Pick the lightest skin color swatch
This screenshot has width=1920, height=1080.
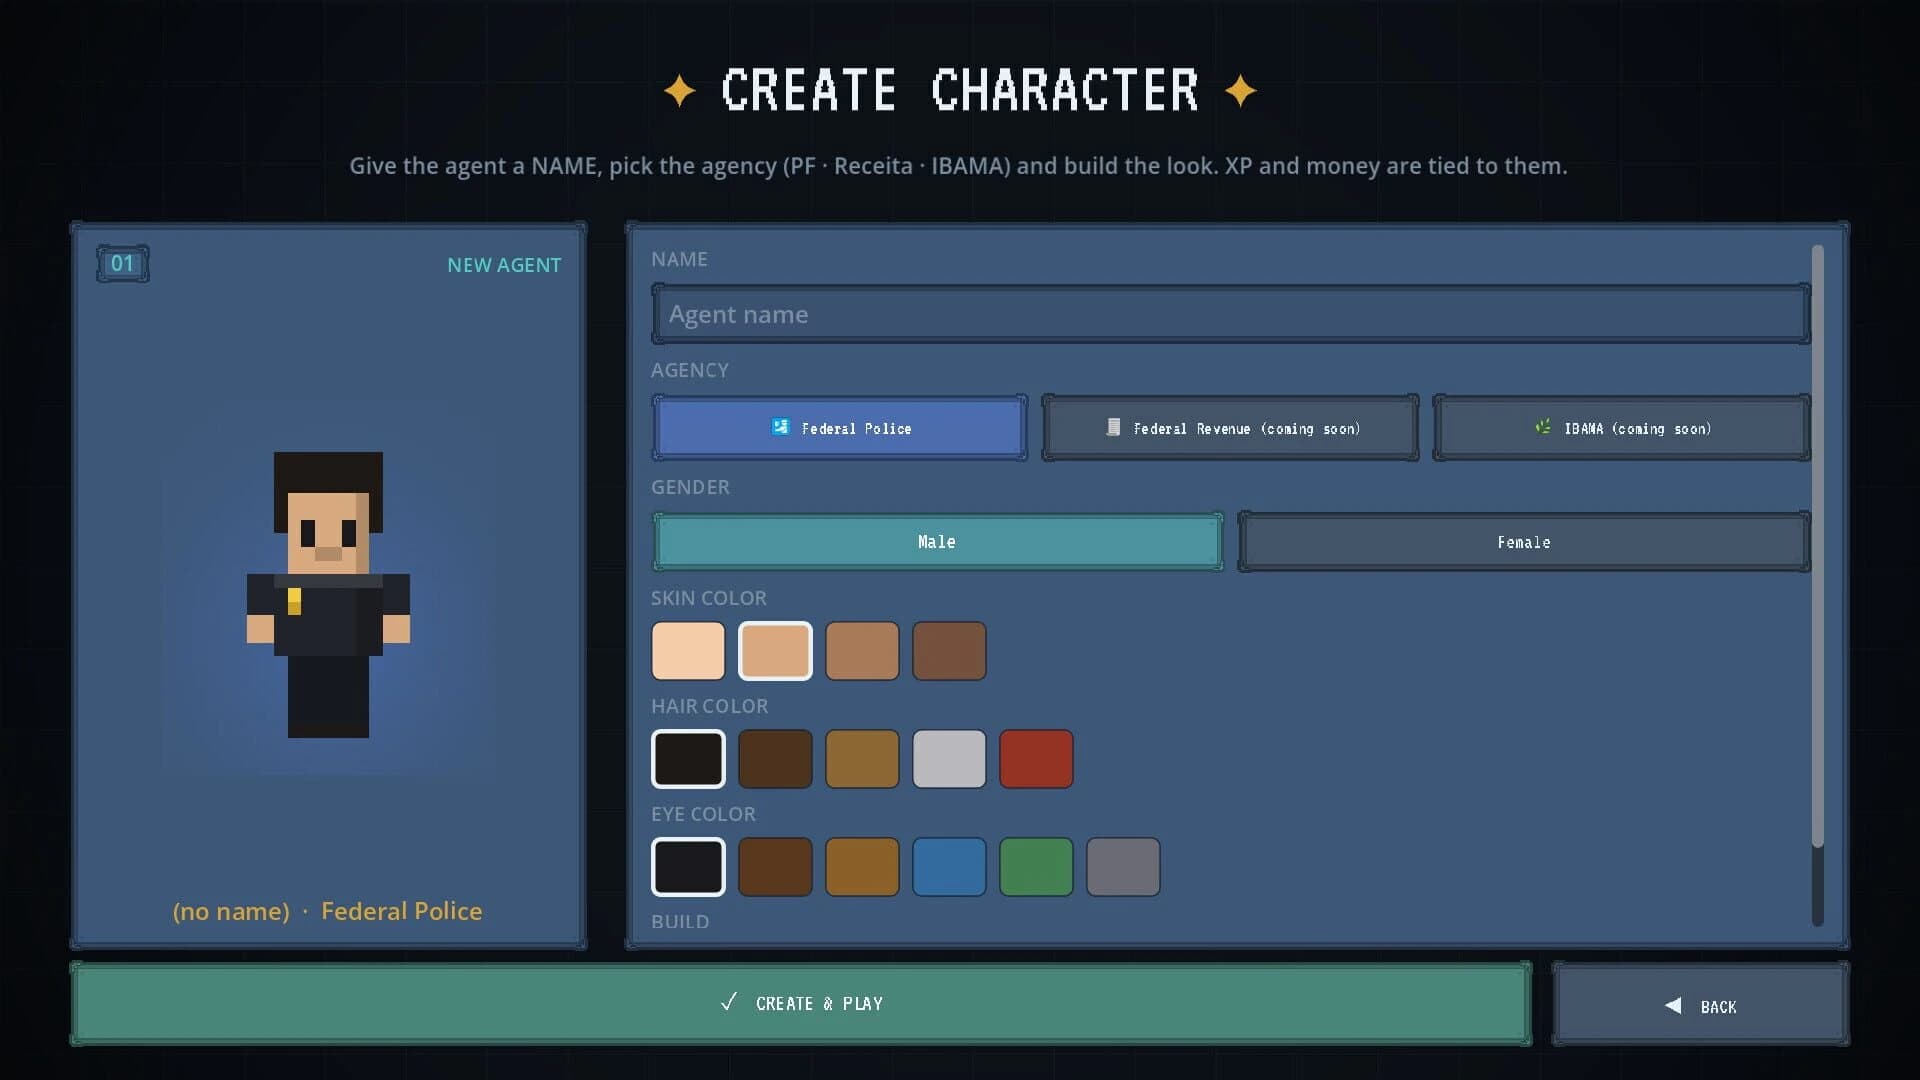[x=688, y=651]
